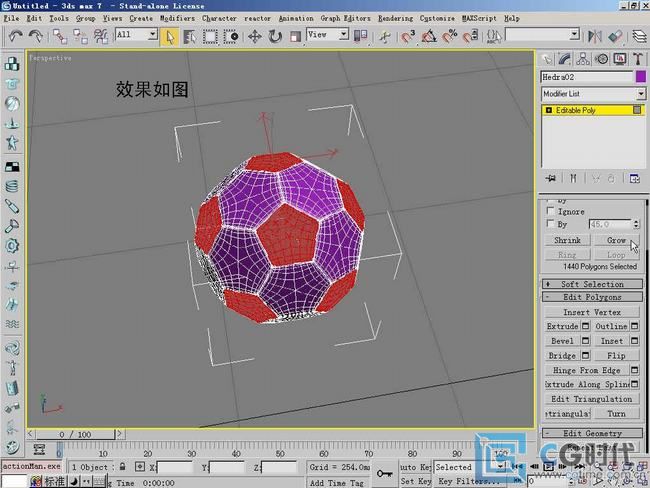650x488 pixels.
Task: Click the Mirror tool icon
Action: [595, 36]
